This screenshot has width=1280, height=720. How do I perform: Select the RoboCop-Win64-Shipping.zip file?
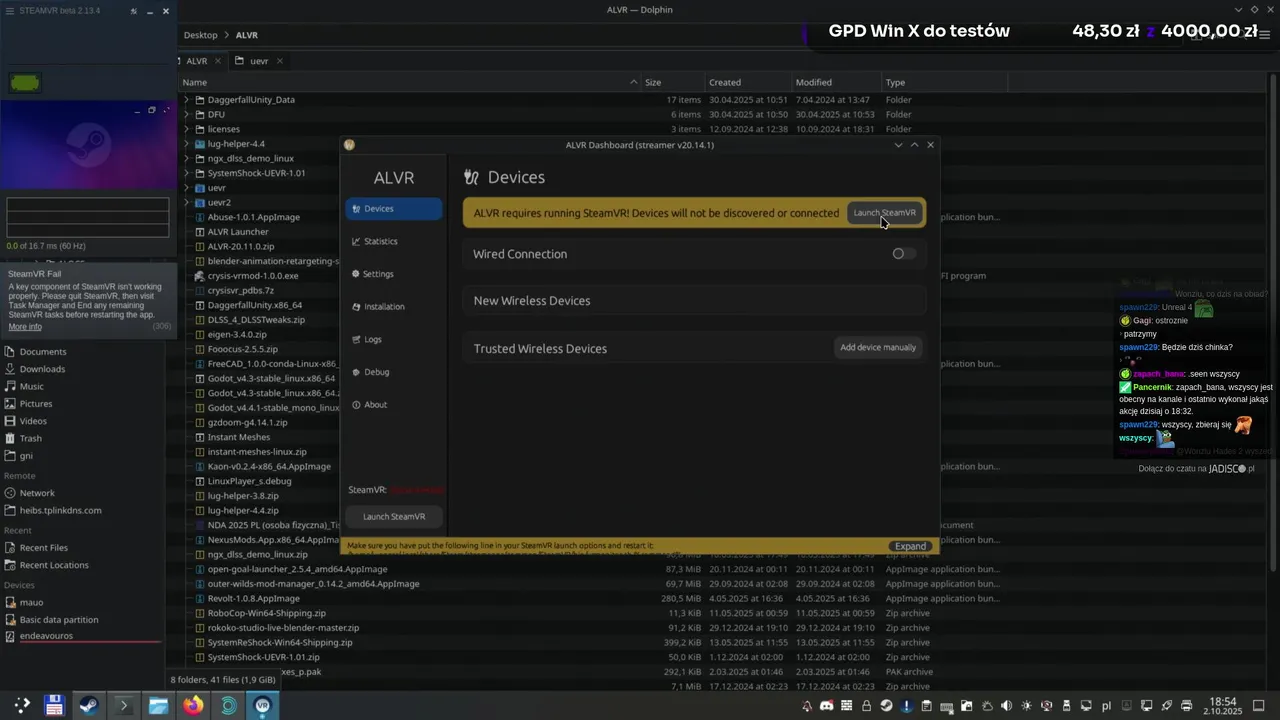tap(266, 613)
